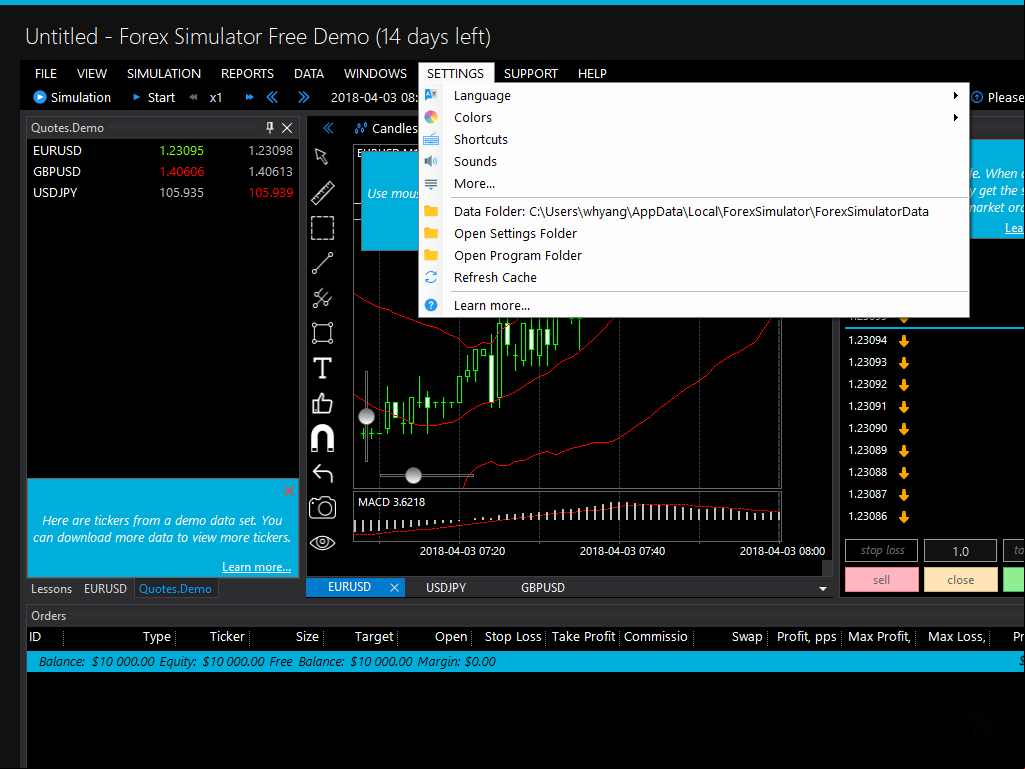Select Open Program Folder
Image resolution: width=1025 pixels, height=769 pixels.
(694, 256)
